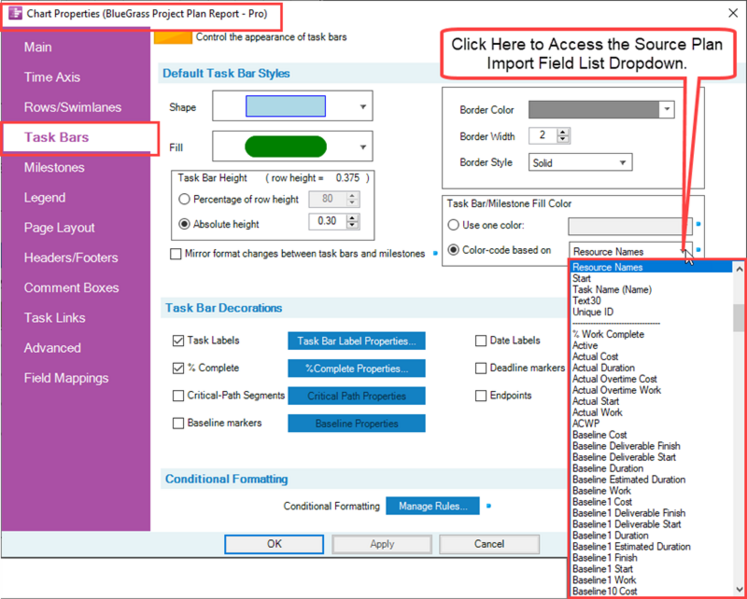Viewport: 747px width, 599px height.
Task: Open the Border Color dropdown
Action: [x=667, y=110]
